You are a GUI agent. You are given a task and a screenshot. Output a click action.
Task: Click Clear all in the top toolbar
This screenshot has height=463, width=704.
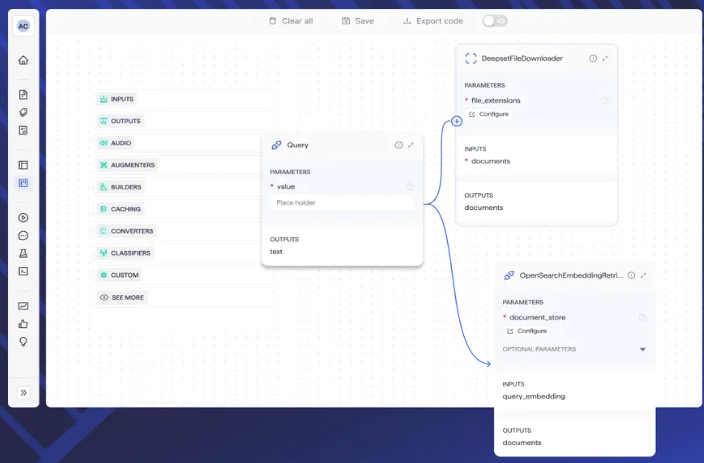point(291,21)
